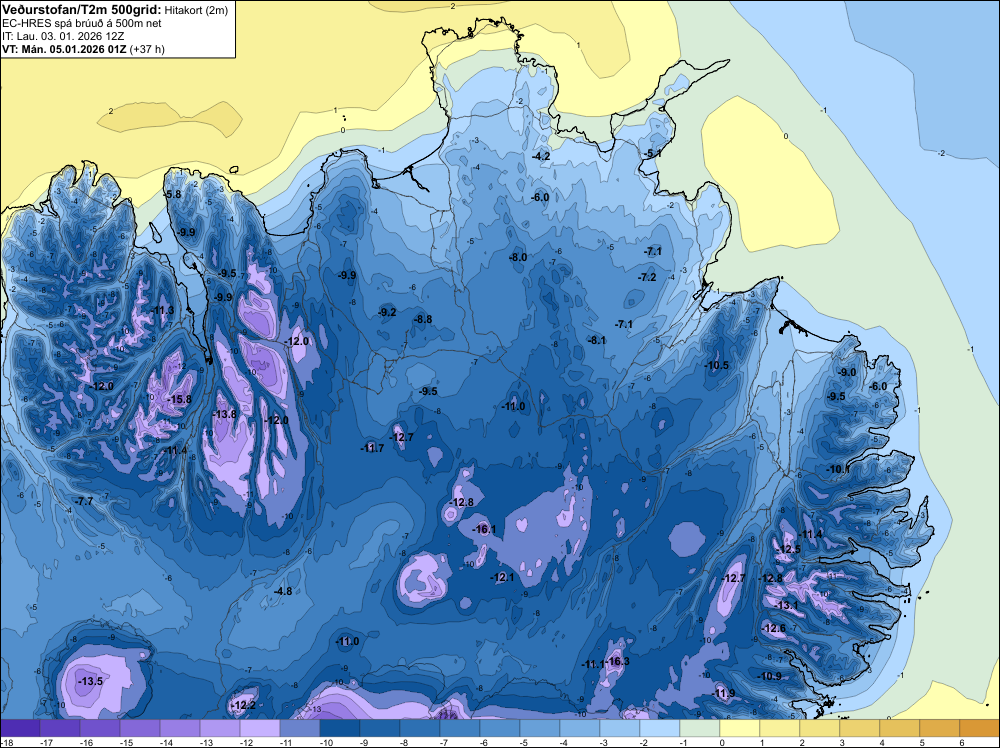Click the '-4.8' temperature value on the map
1000x748 pixels.
tap(283, 591)
